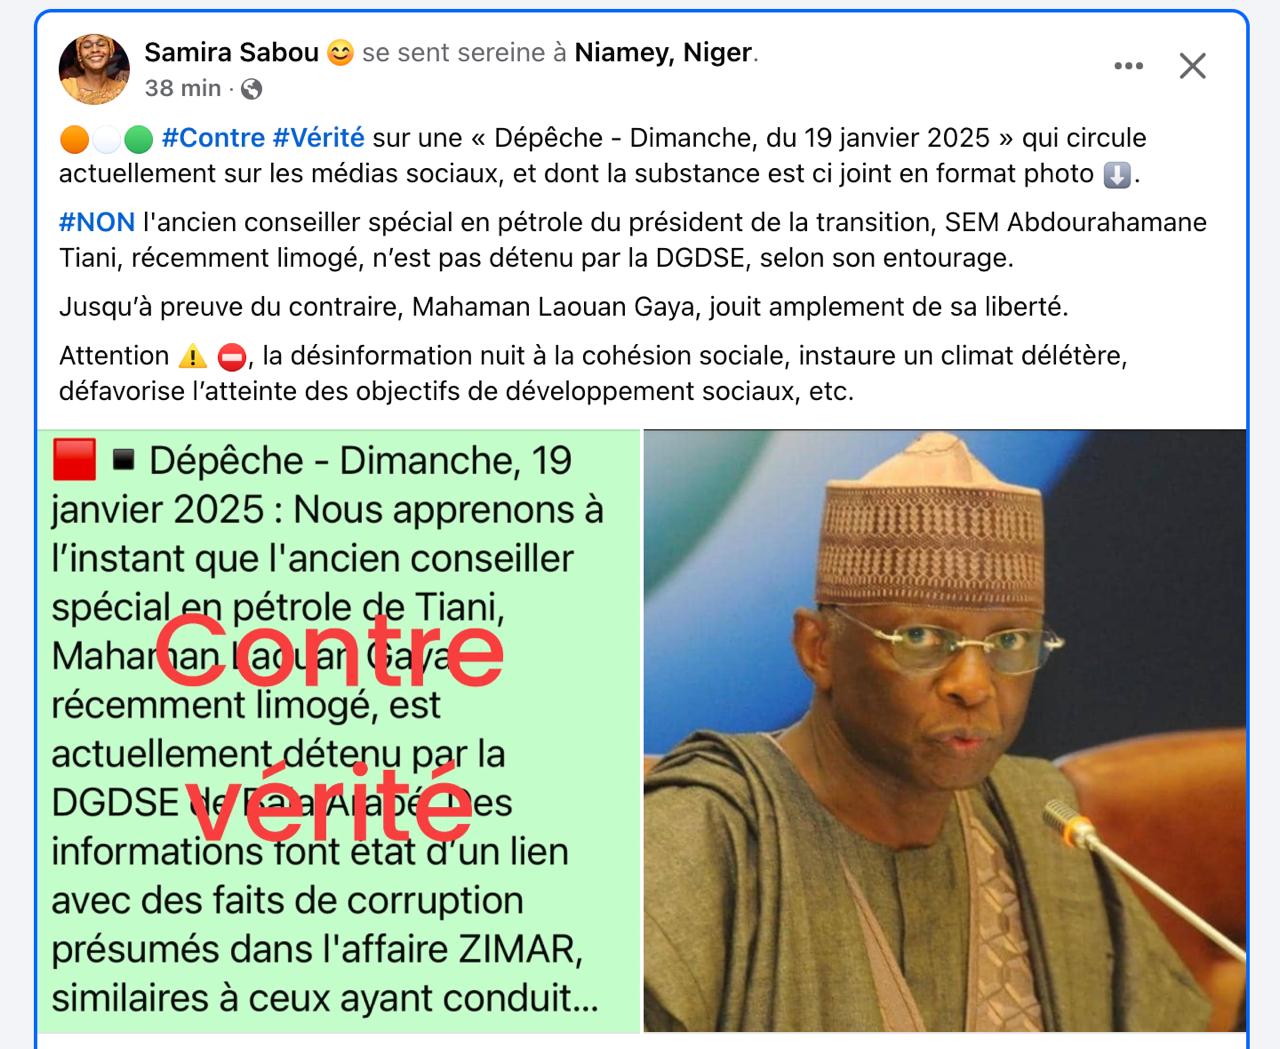This screenshot has width=1280, height=1049.
Task: Open Samira Sabou's profile picture
Action: point(94,69)
